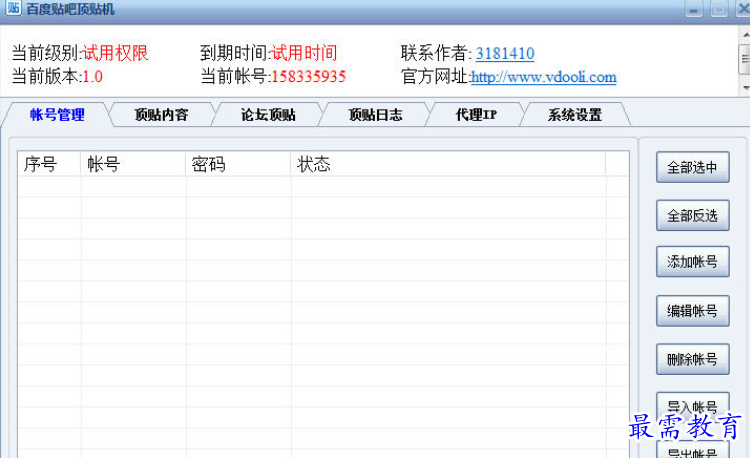Image resolution: width=750 pixels, height=458 pixels.
Task: Click the red text 试用权限
Action: click(x=115, y=53)
